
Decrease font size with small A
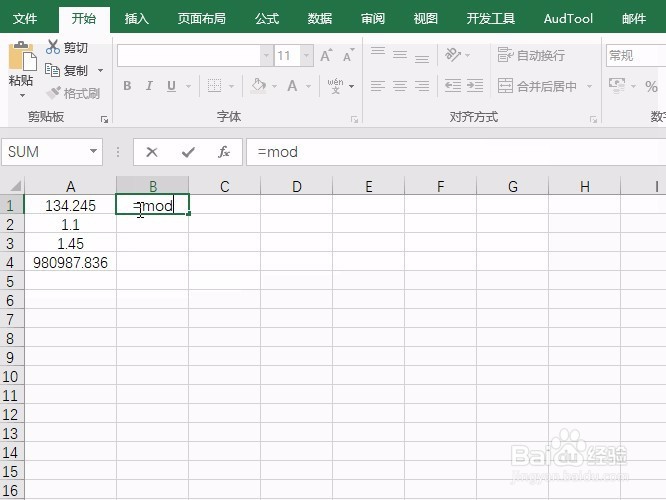click(x=348, y=56)
